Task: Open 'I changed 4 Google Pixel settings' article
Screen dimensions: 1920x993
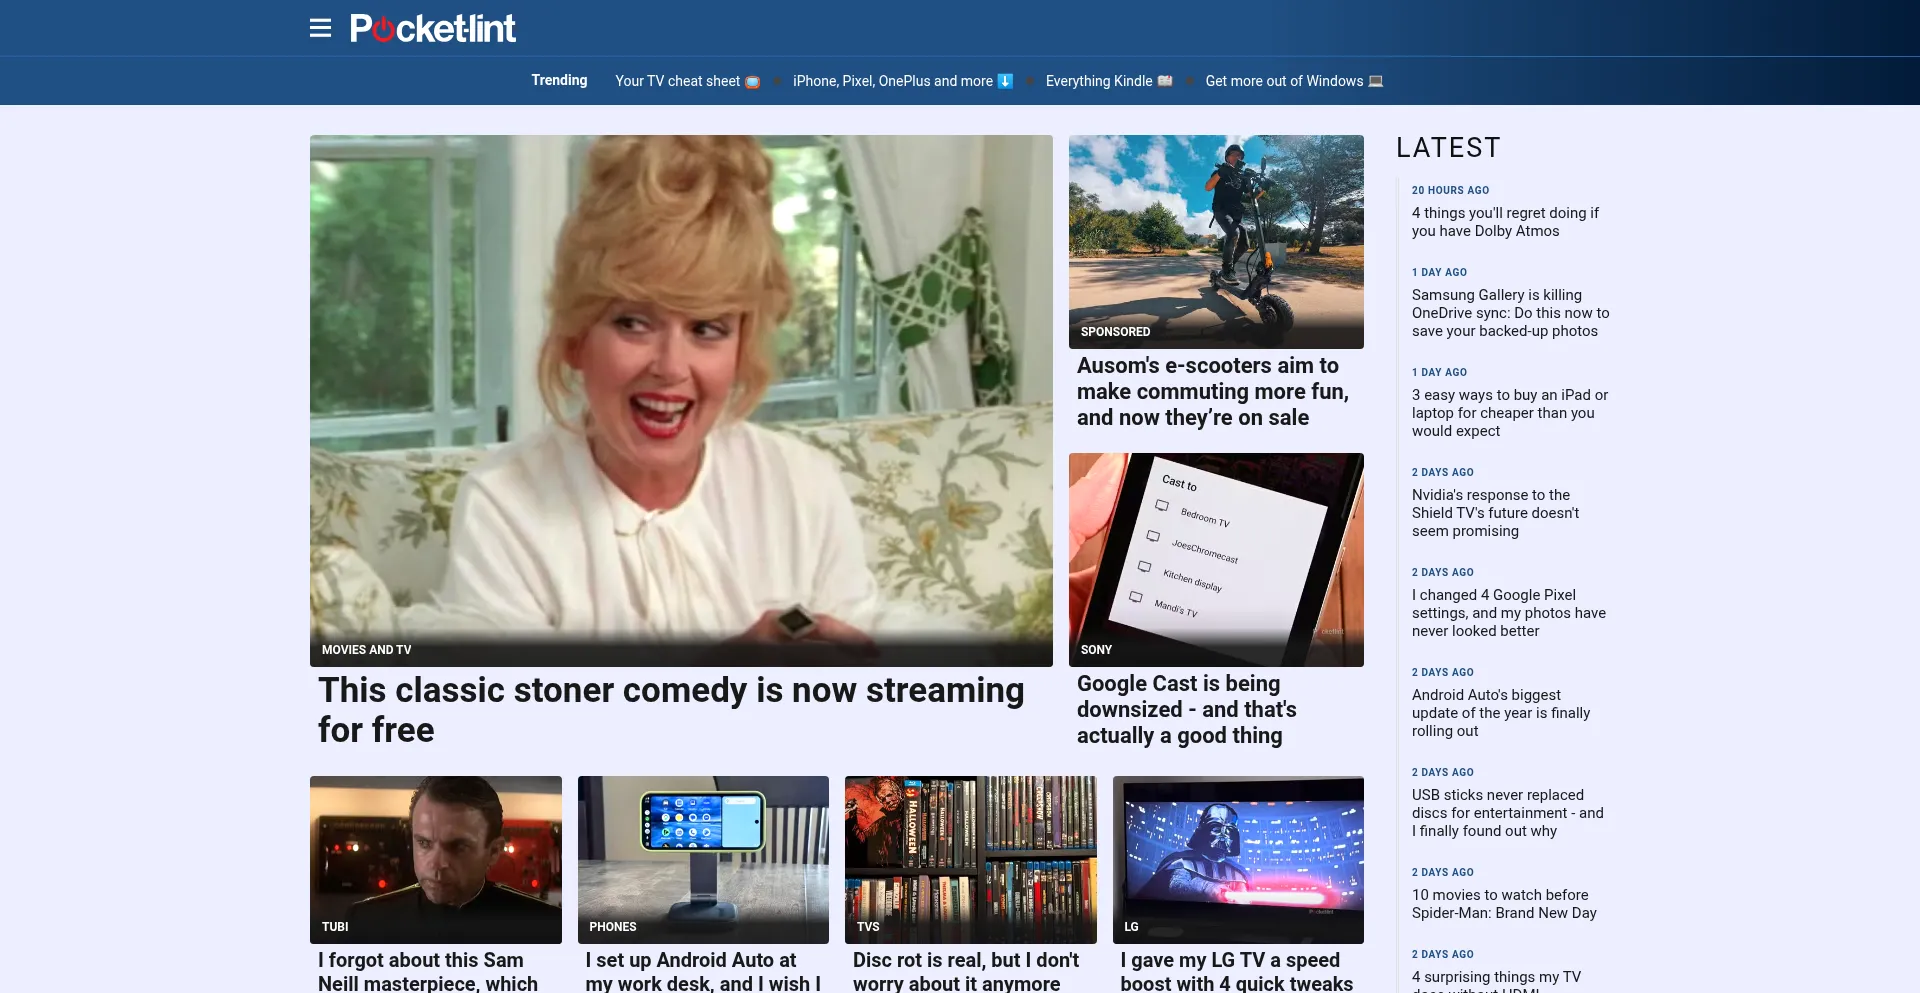Action: tap(1509, 613)
